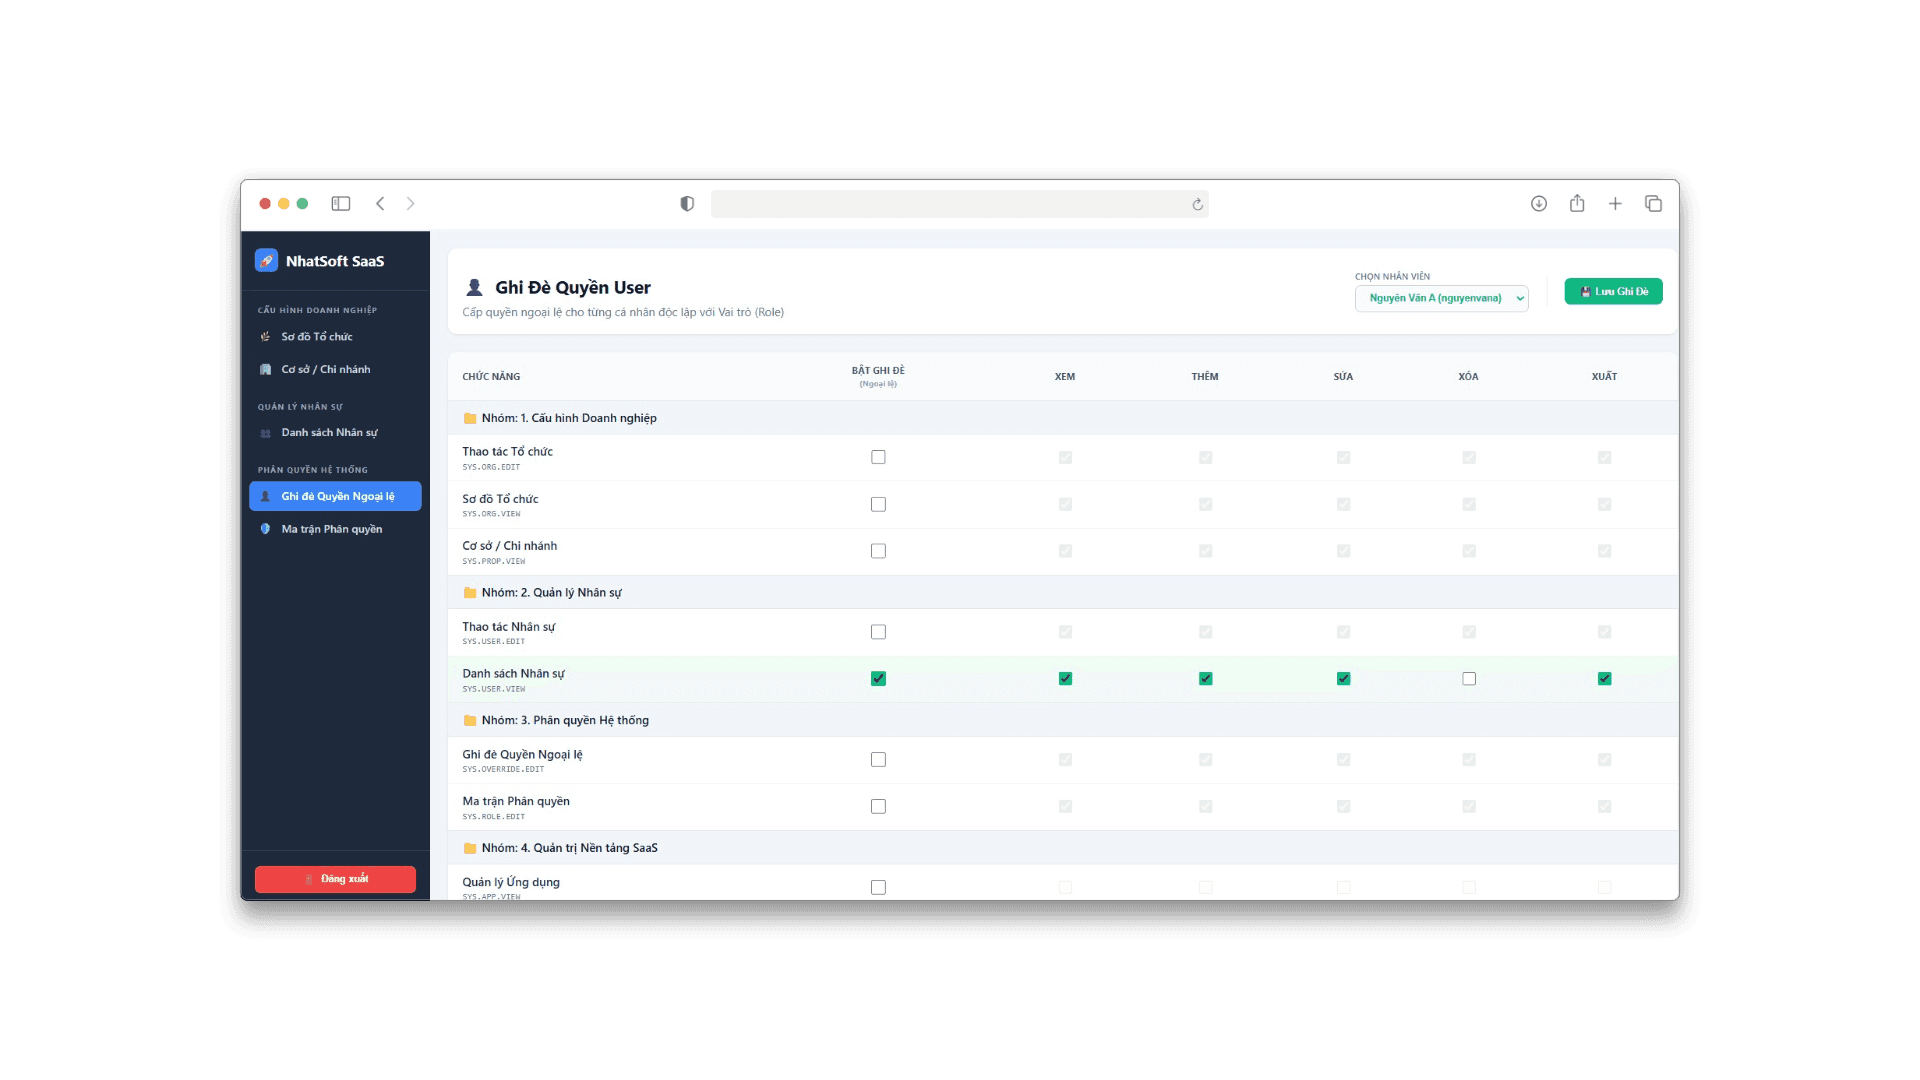The image size is (1920, 1080).
Task: Open Cơ sở / Chi nhánh in sidebar
Action: coord(335,370)
